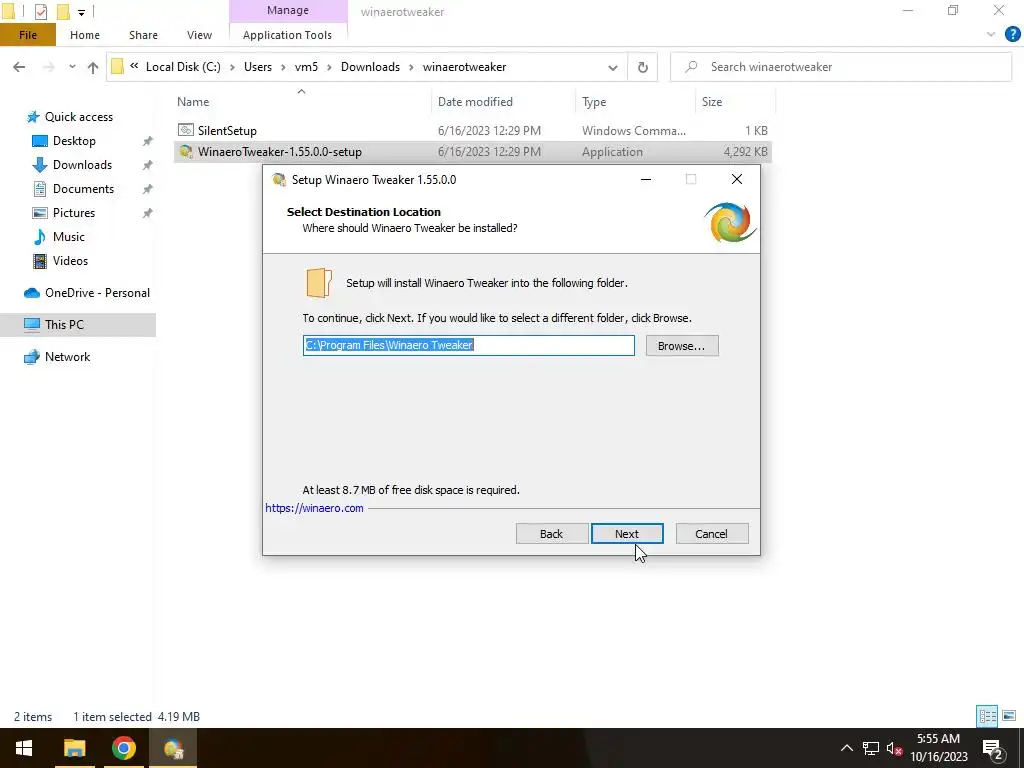Open Music in the navigation pane
The height and width of the screenshot is (768, 1024).
[x=68, y=237]
